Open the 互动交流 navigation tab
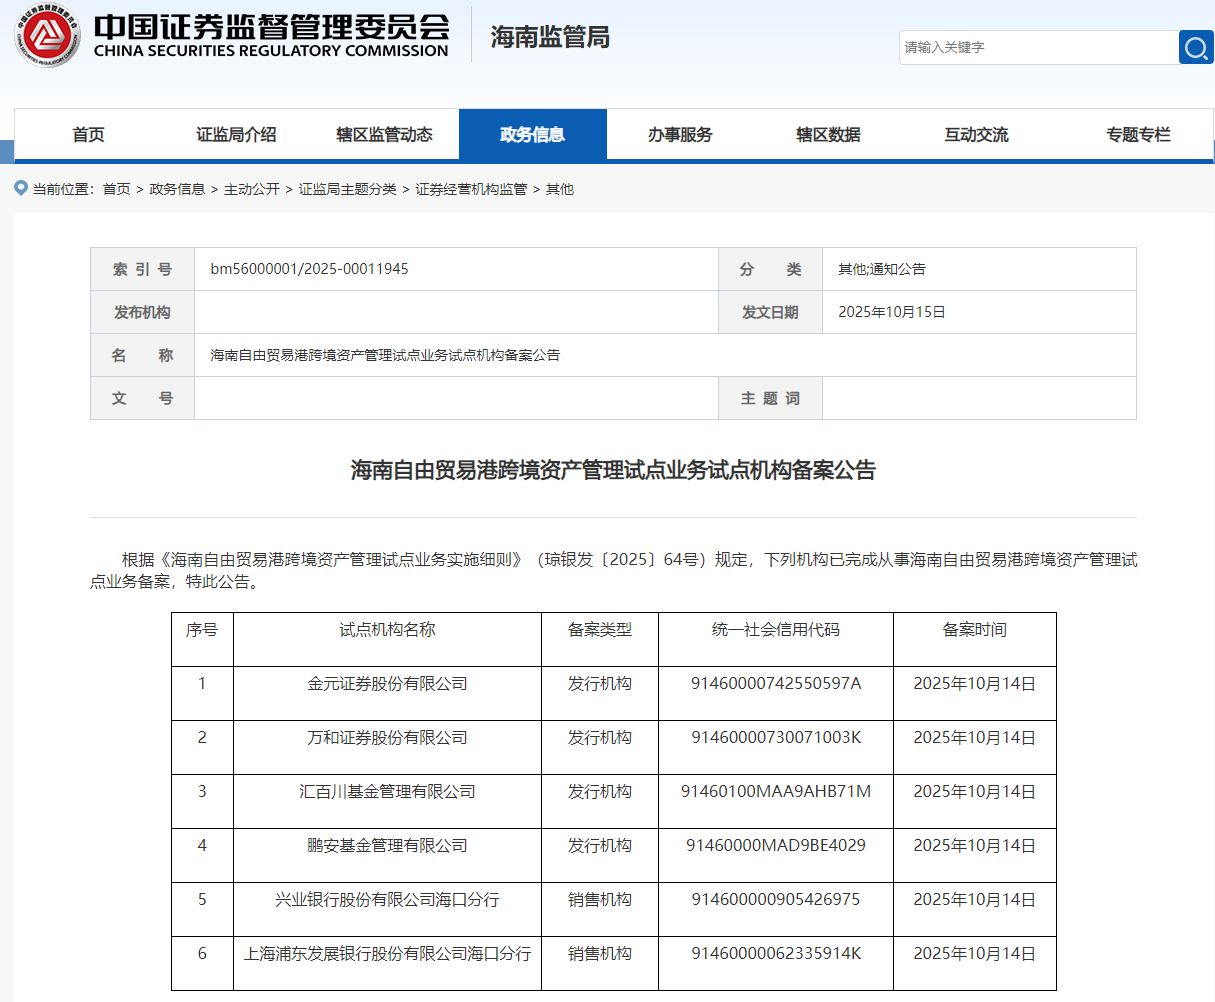The height and width of the screenshot is (1002, 1215). pyautogui.click(x=976, y=135)
